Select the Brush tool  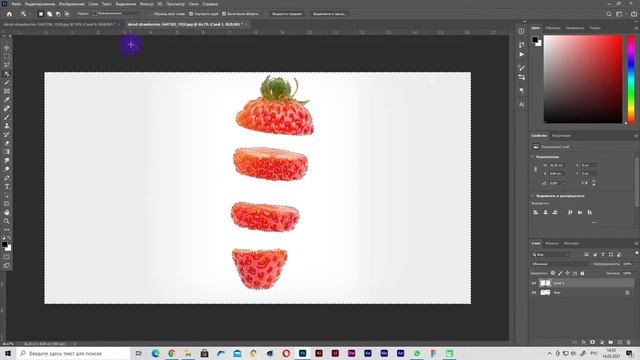pos(7,117)
